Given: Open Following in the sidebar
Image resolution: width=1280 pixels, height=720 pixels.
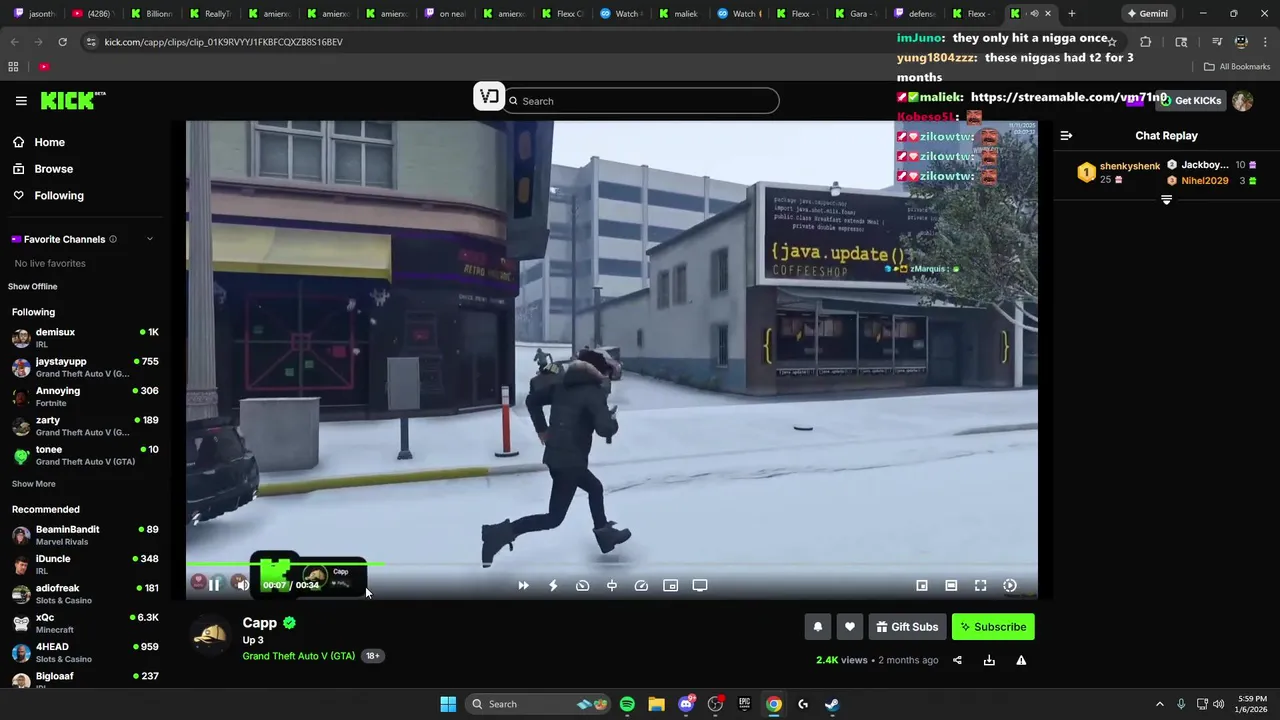Looking at the screenshot, I should pos(59,196).
